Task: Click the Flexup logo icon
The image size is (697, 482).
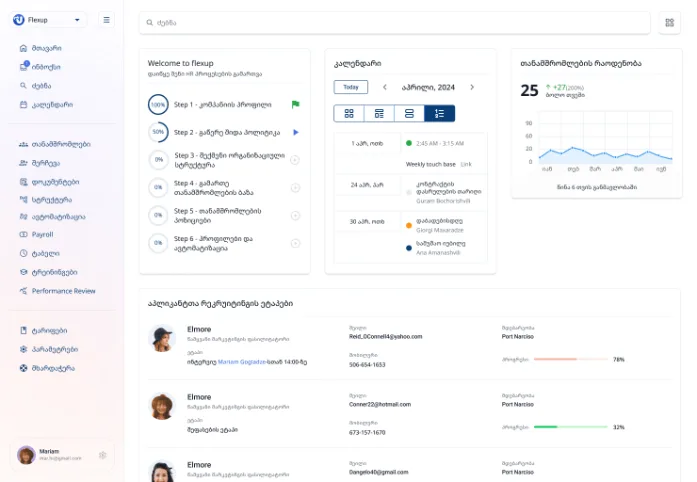Action: (19, 20)
